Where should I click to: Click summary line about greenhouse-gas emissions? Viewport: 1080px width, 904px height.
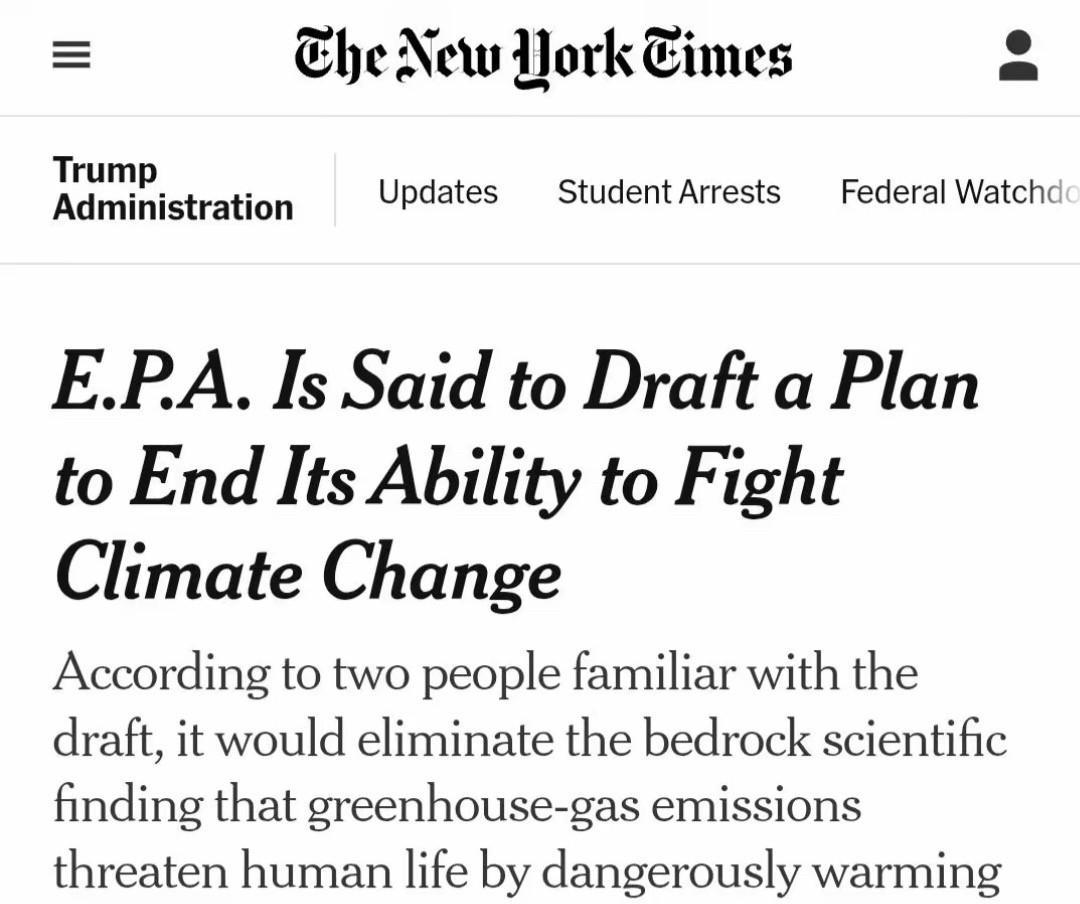tap(456, 805)
